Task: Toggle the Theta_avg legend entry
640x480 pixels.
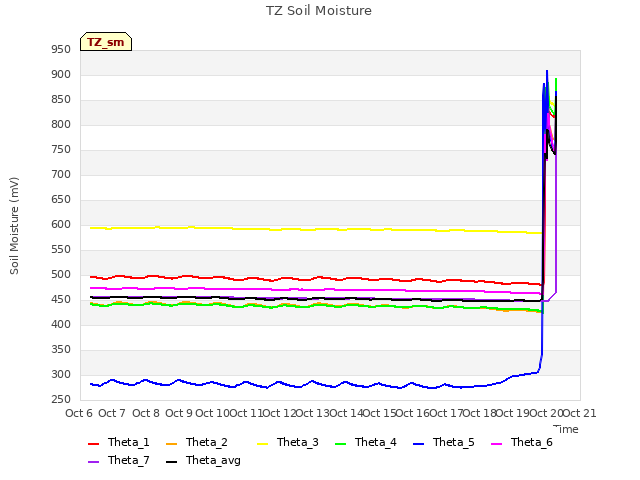Action: click(x=203, y=460)
